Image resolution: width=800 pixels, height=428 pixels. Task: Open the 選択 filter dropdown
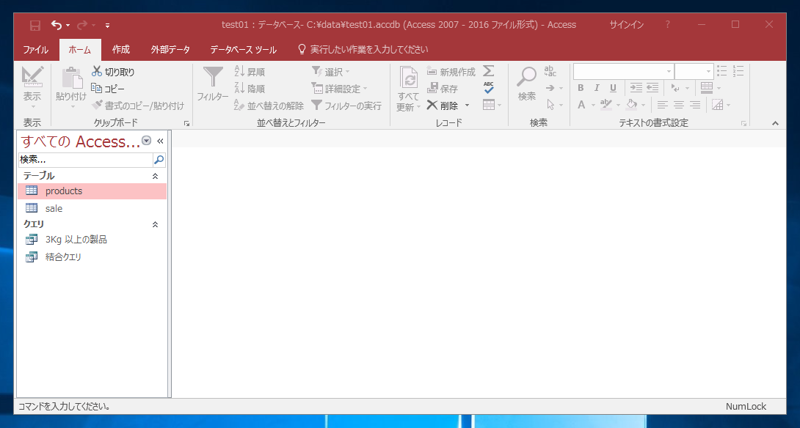(331, 72)
